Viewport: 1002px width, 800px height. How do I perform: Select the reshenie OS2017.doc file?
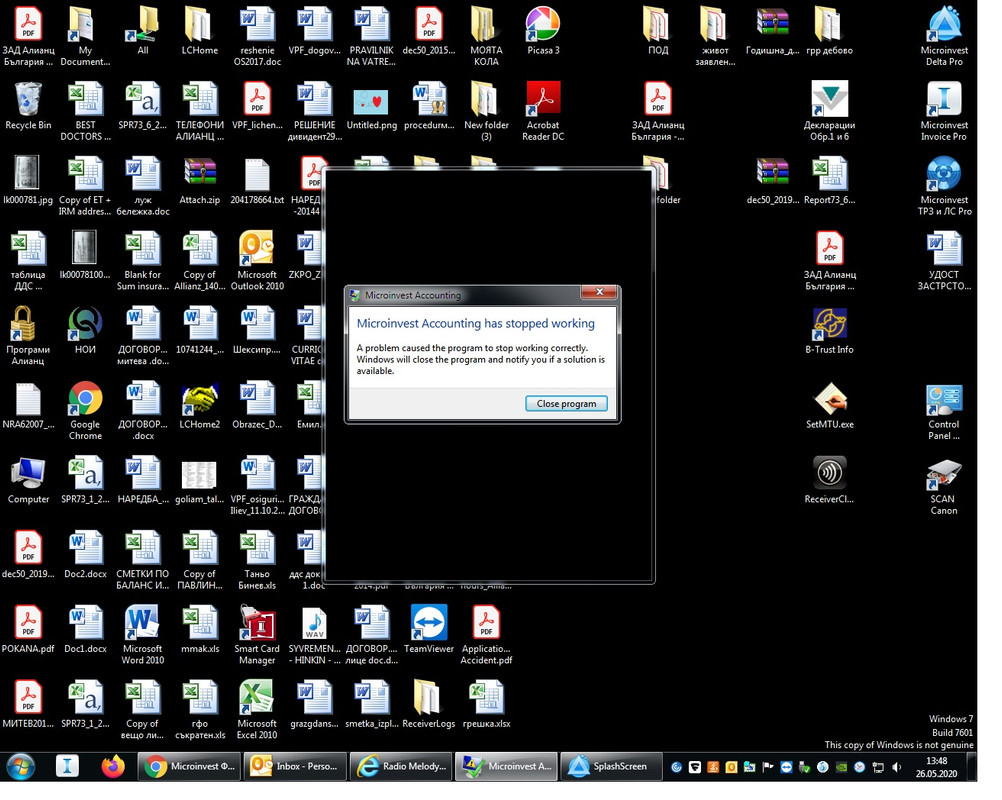[257, 36]
